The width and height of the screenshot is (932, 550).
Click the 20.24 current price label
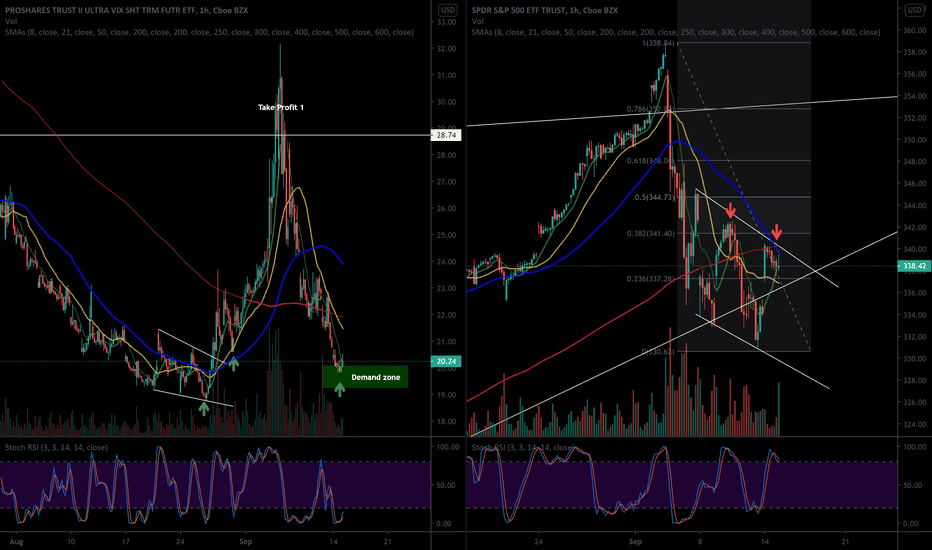pos(446,362)
